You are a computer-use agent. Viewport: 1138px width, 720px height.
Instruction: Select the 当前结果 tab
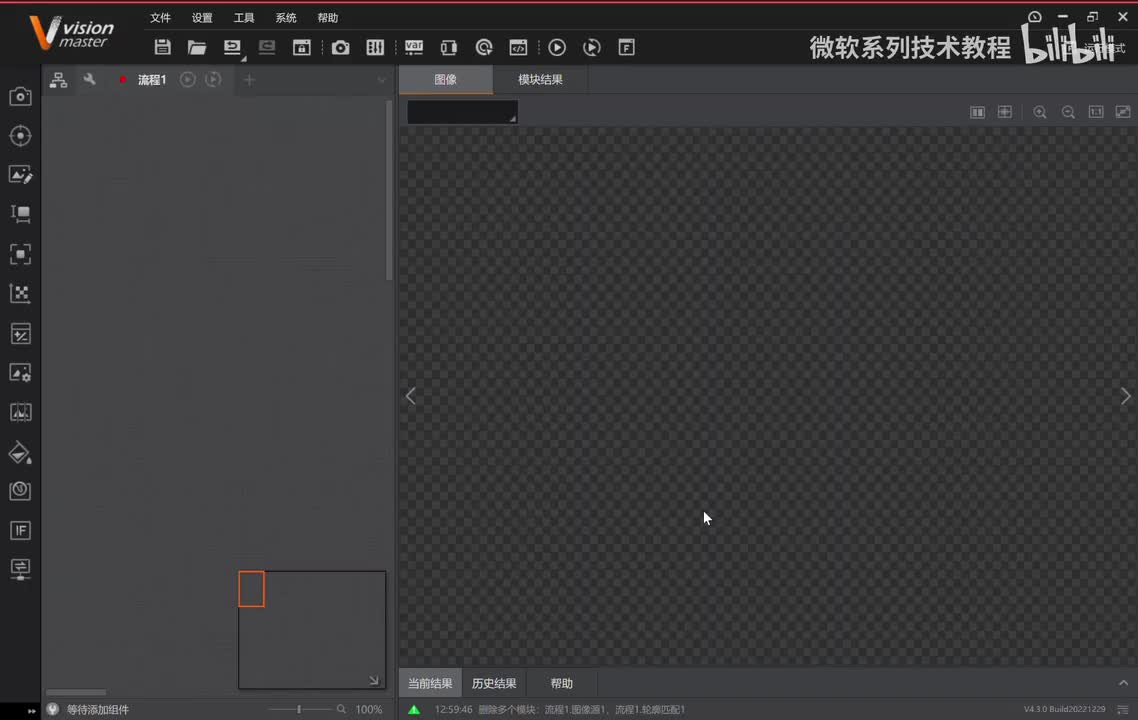coord(430,684)
